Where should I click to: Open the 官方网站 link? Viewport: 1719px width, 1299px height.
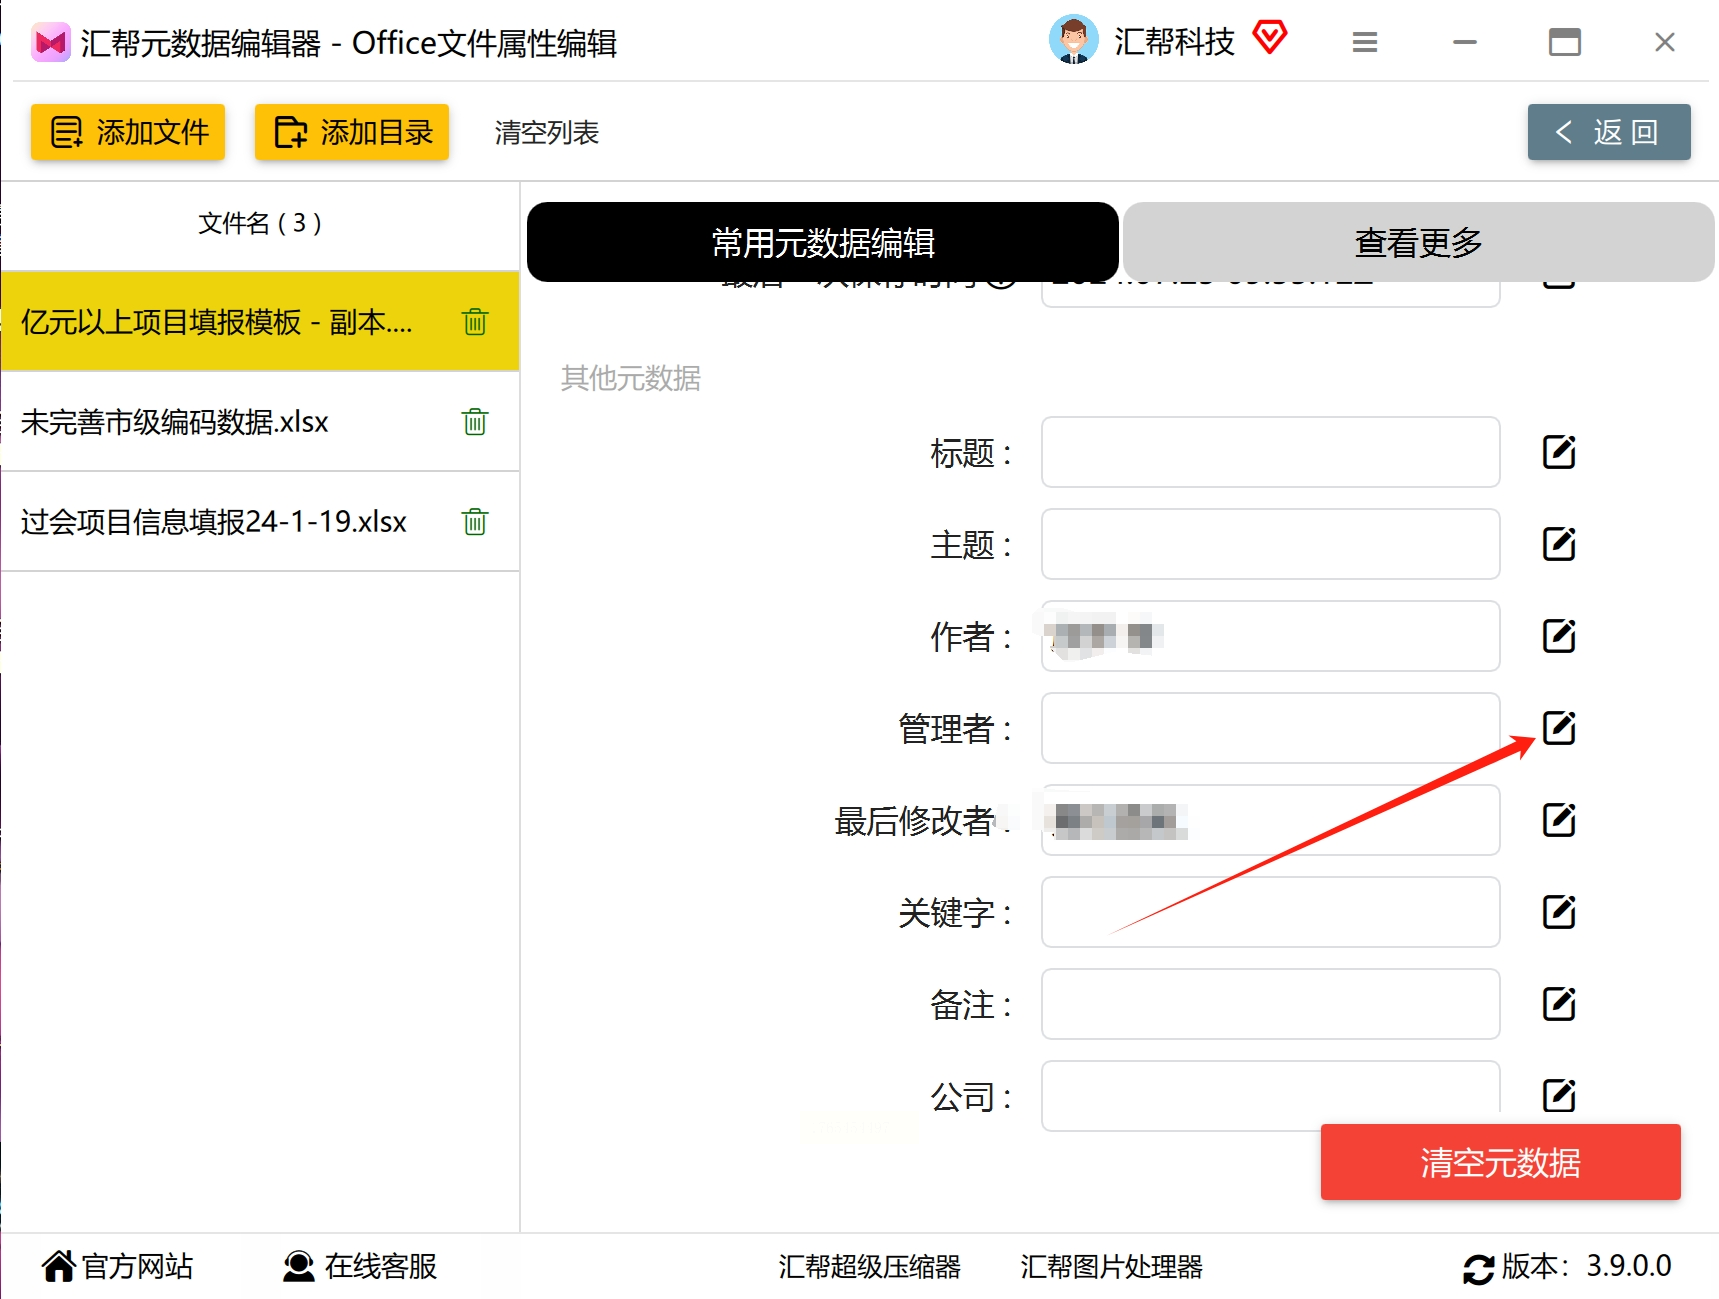point(118,1267)
